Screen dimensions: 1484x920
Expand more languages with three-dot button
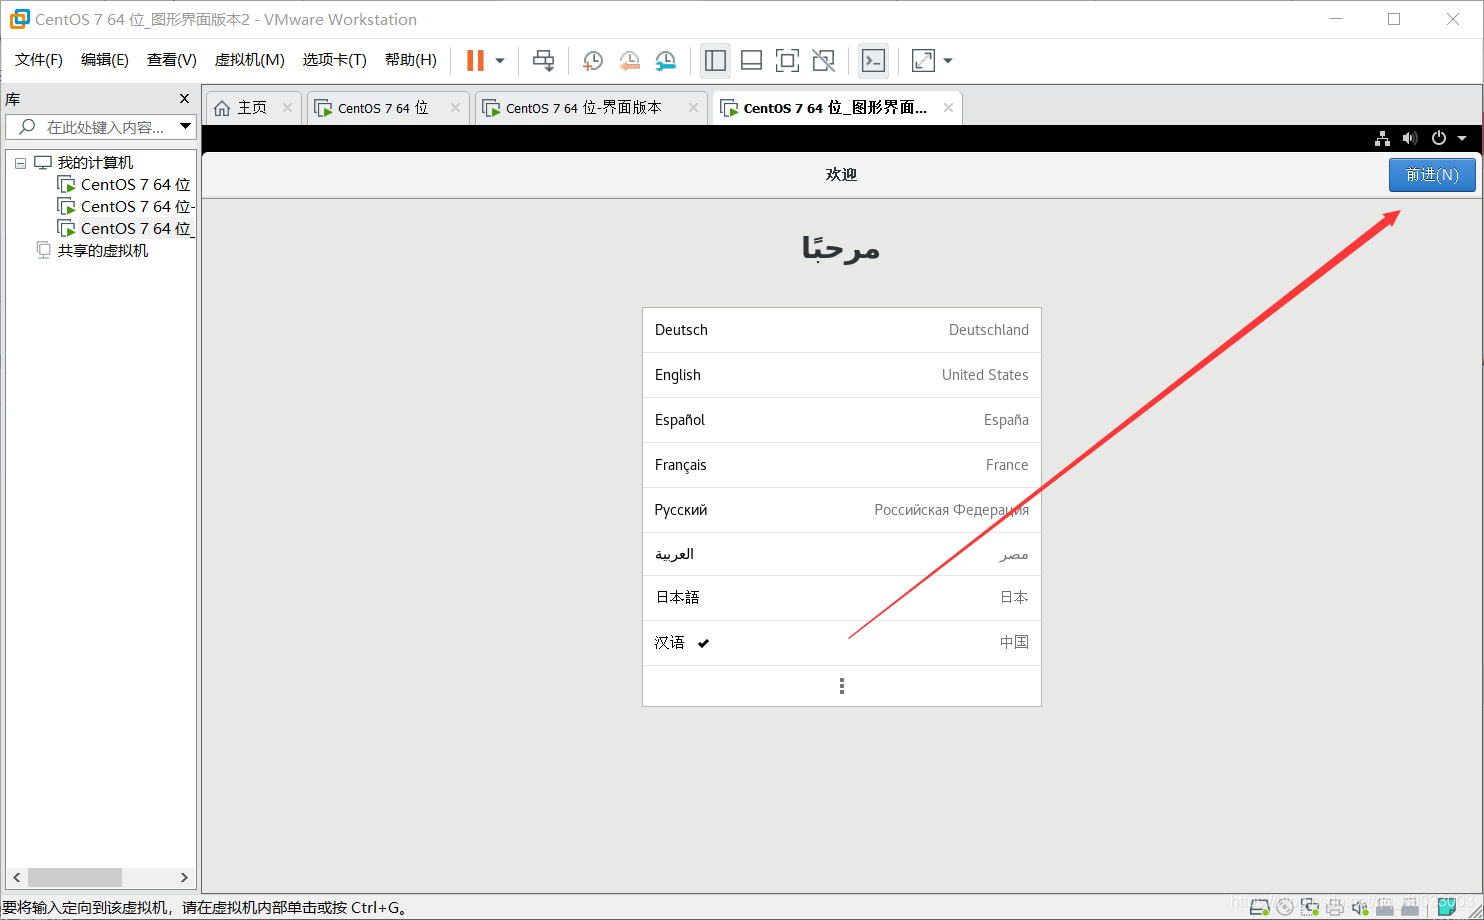coord(842,686)
